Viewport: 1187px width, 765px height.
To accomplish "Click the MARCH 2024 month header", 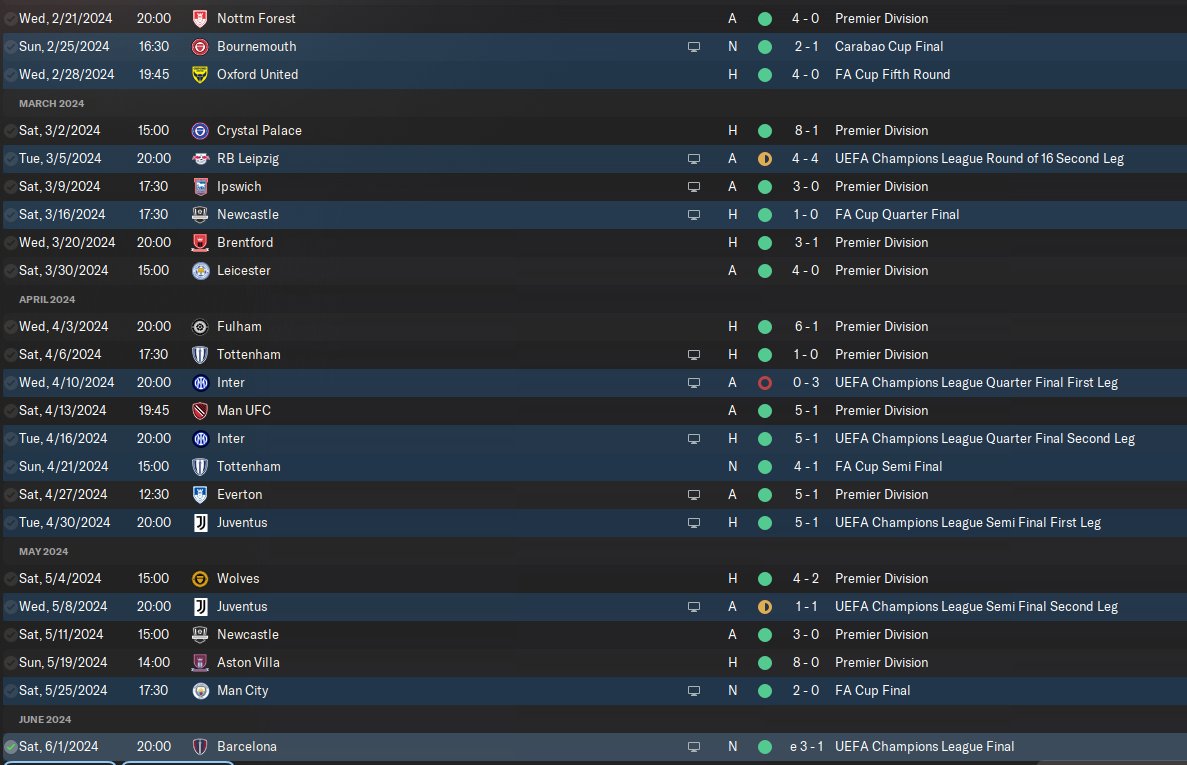I will pos(51,103).
